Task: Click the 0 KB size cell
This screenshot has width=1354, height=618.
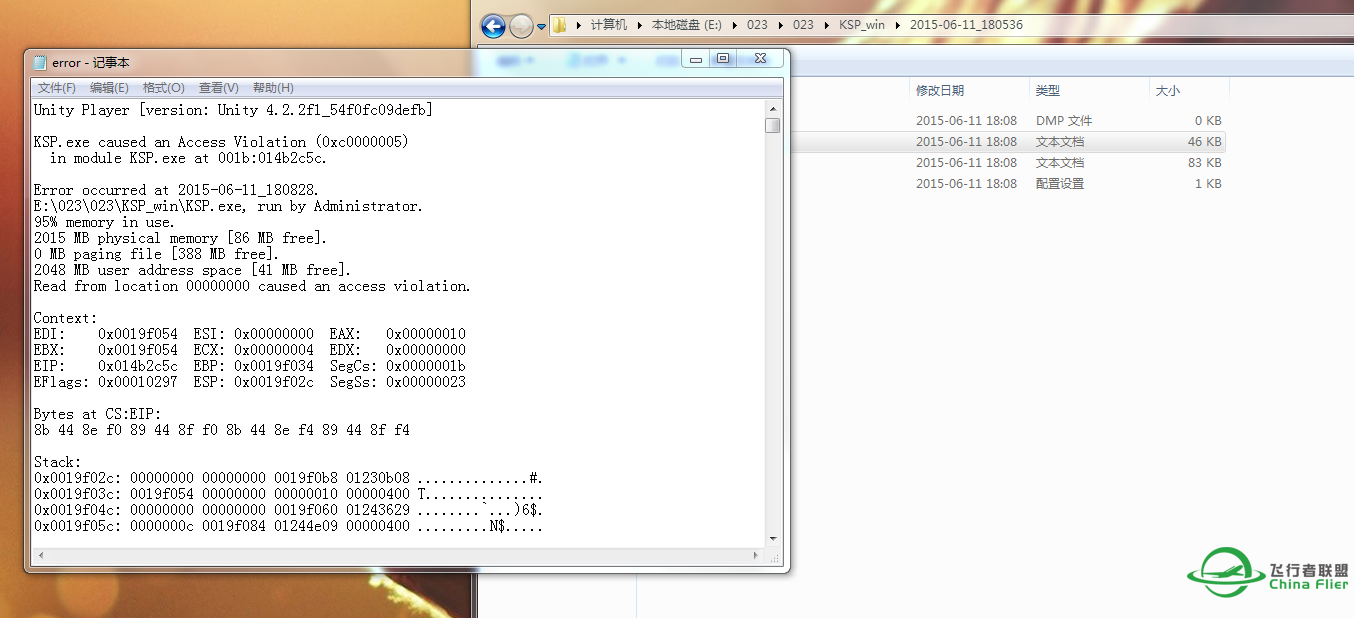Action: click(x=1208, y=121)
